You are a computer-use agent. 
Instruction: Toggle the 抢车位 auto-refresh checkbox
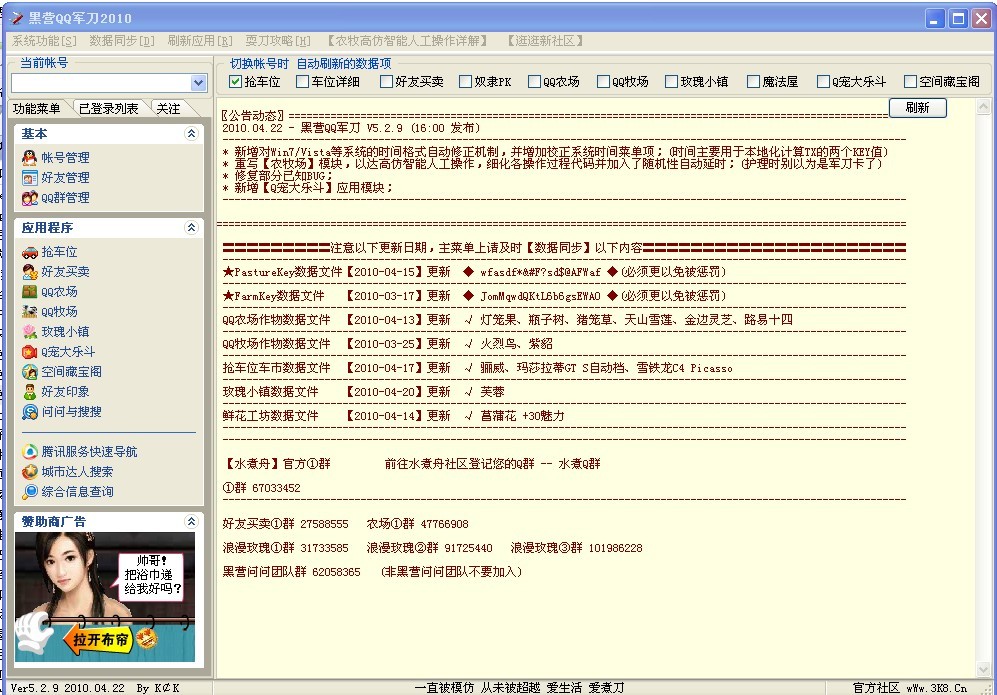[x=235, y=81]
